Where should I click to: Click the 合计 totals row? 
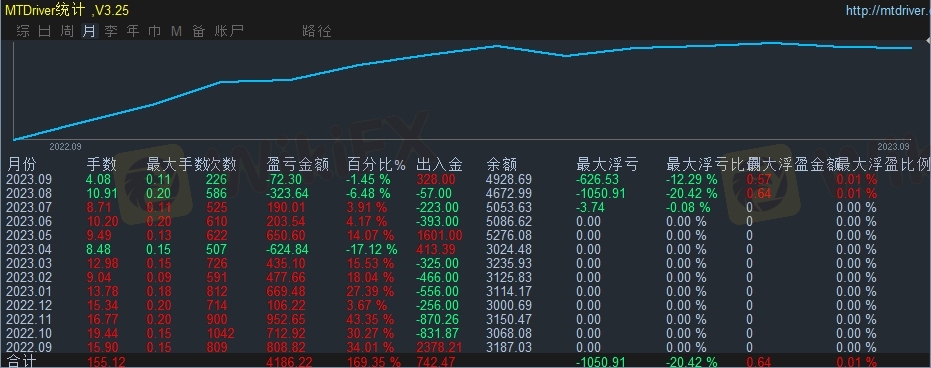pyautogui.click(x=466, y=361)
